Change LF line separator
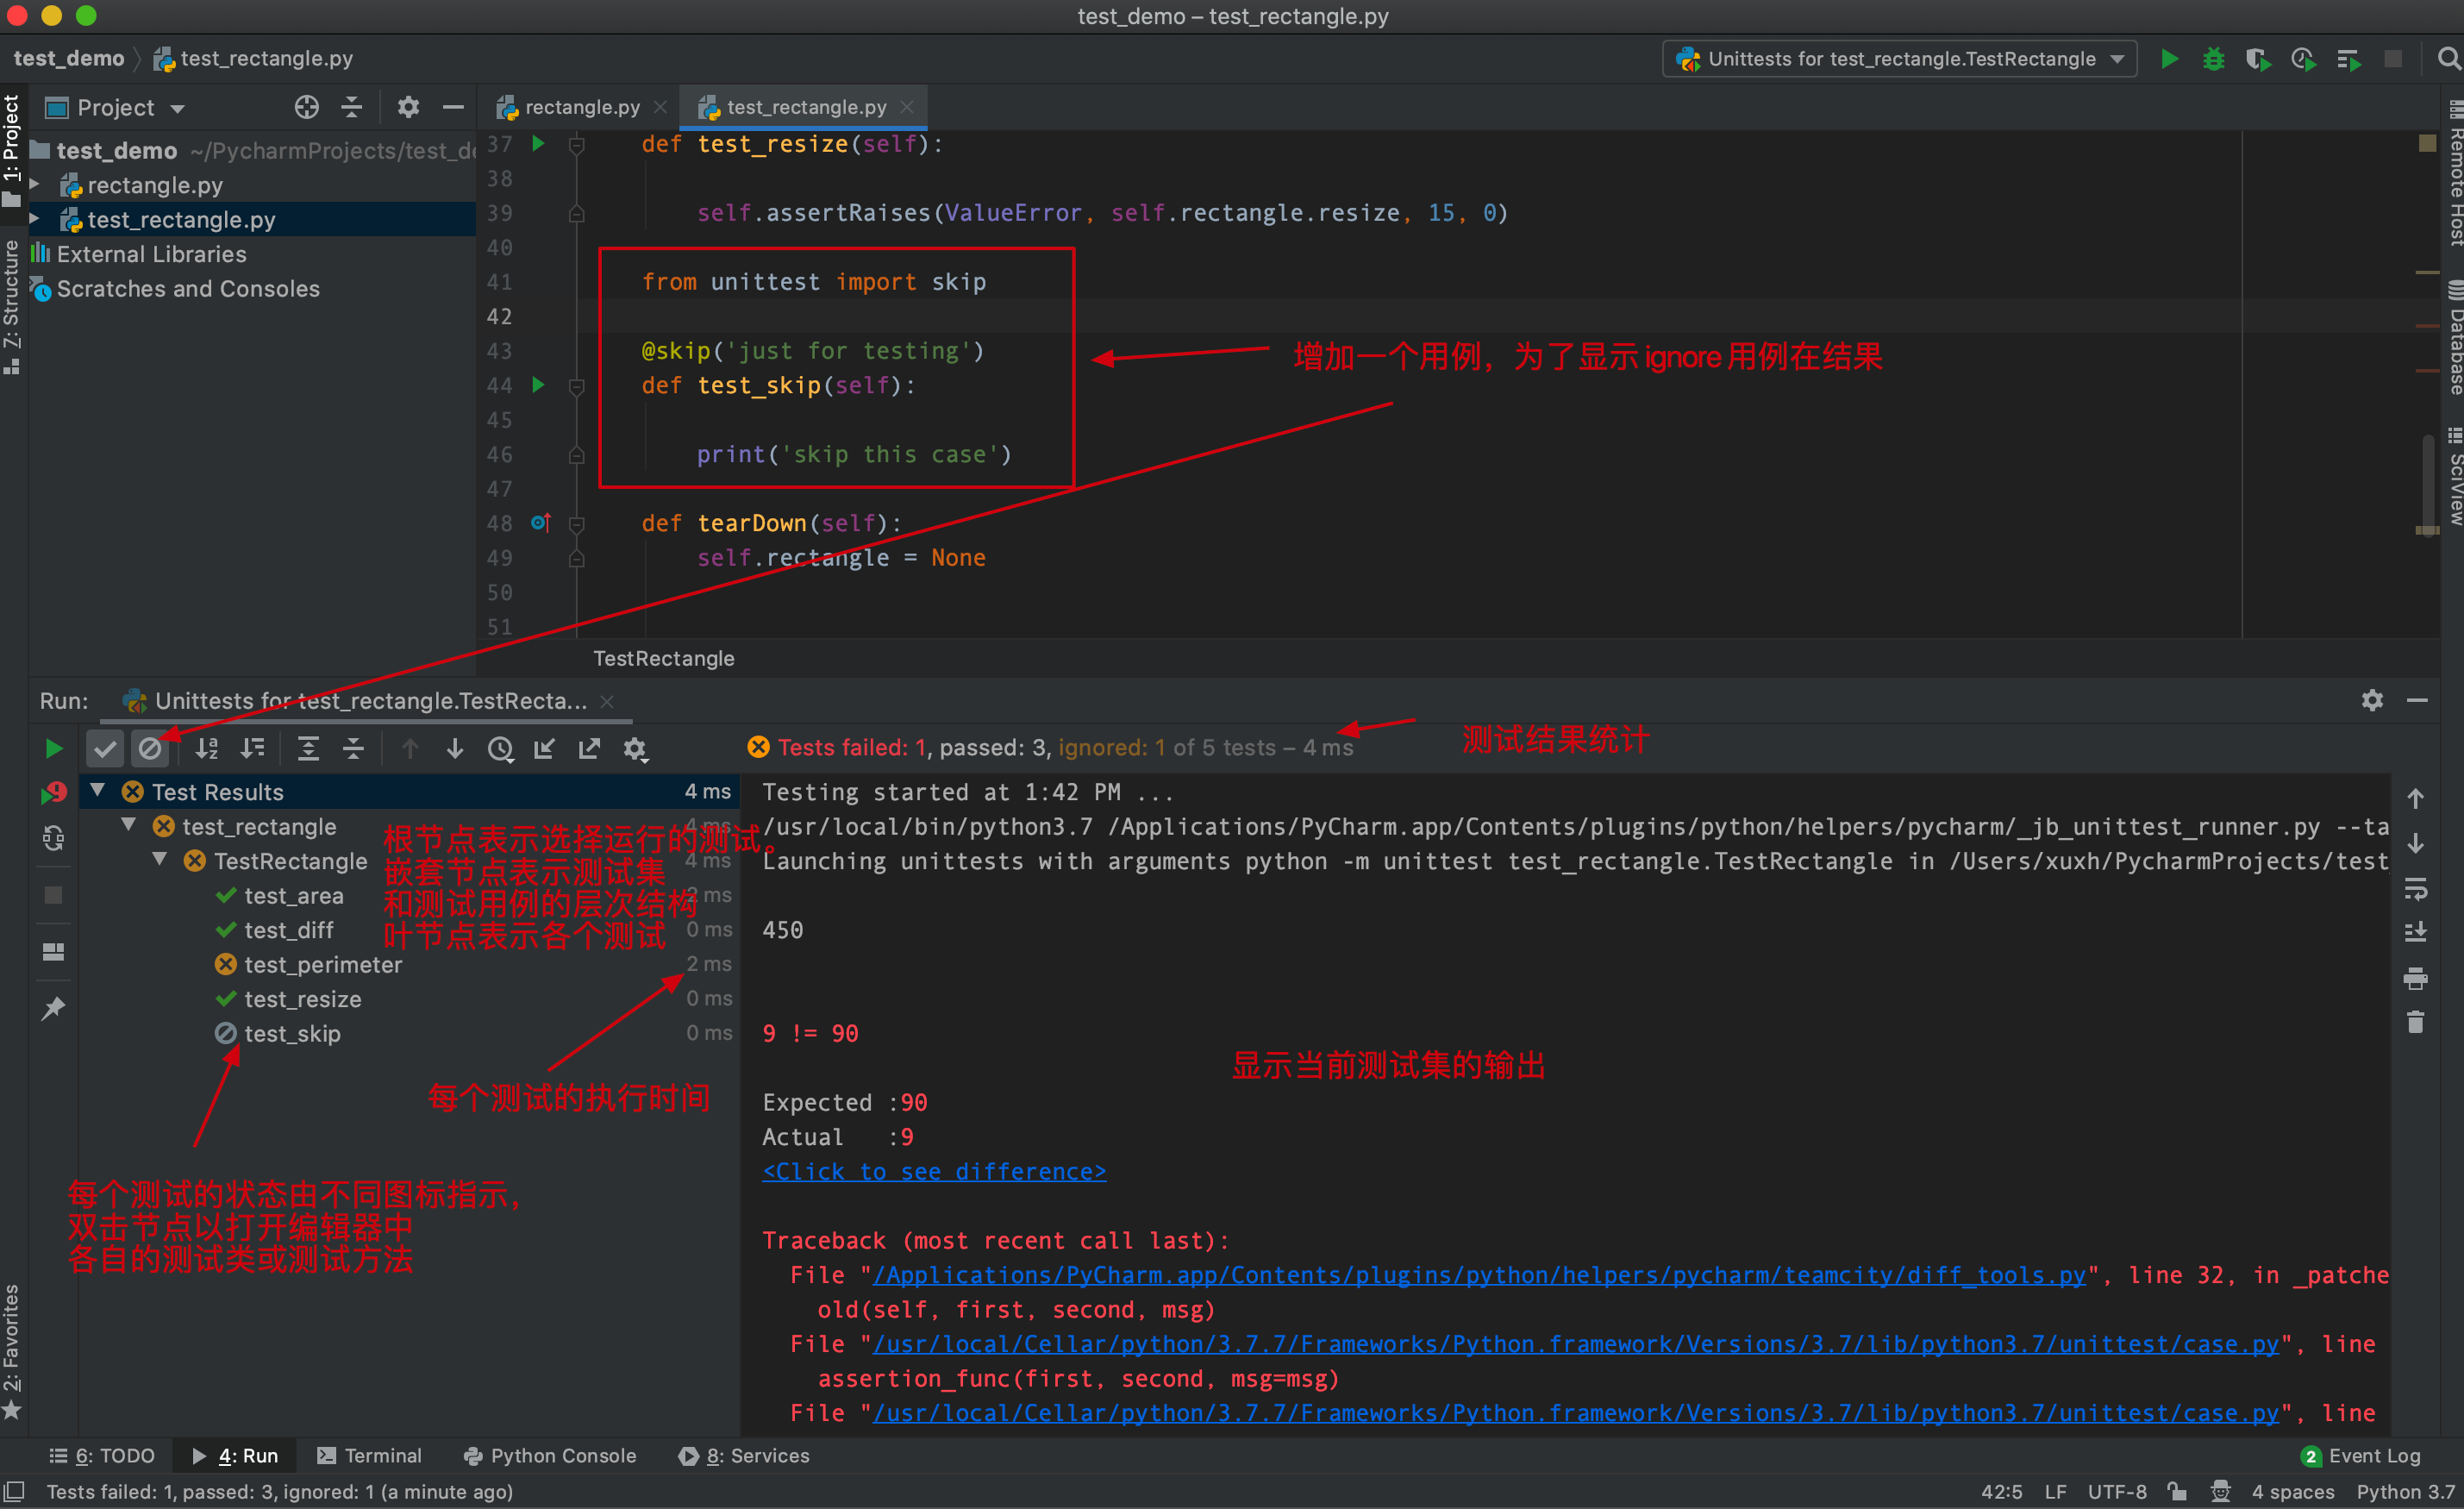Viewport: 2464px width, 1509px height. [x=2055, y=1491]
